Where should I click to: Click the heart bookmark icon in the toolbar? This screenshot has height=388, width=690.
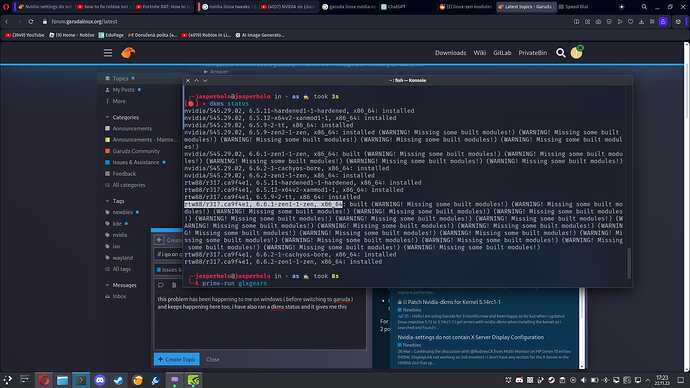[631, 22]
